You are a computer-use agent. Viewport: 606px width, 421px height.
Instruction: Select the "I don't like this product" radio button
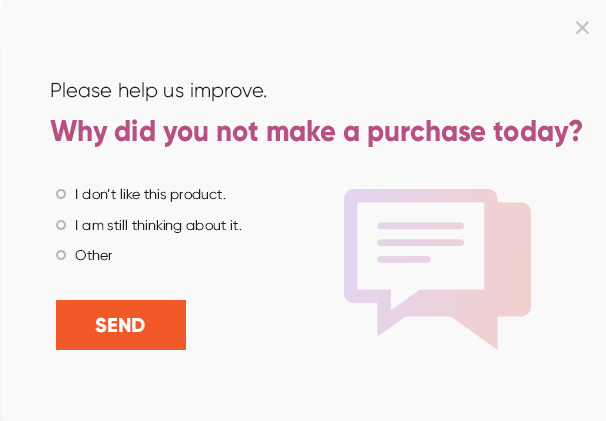[61, 194]
